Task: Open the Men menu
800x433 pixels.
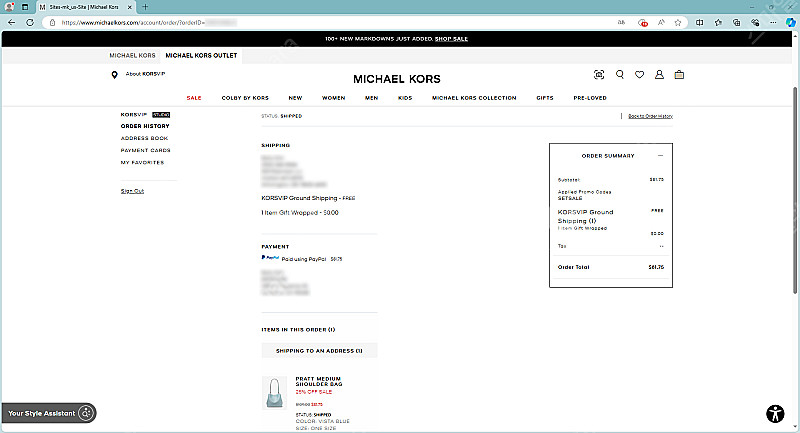Action: point(371,98)
